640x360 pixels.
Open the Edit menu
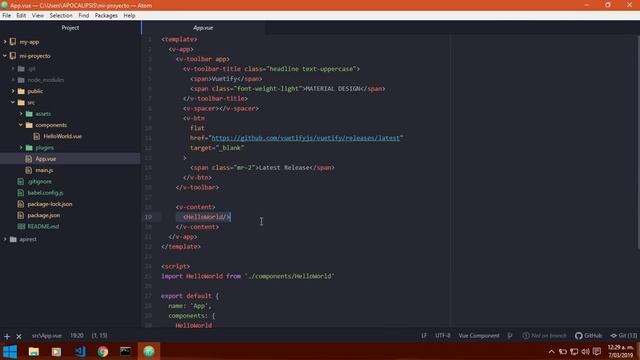[x=21, y=16]
